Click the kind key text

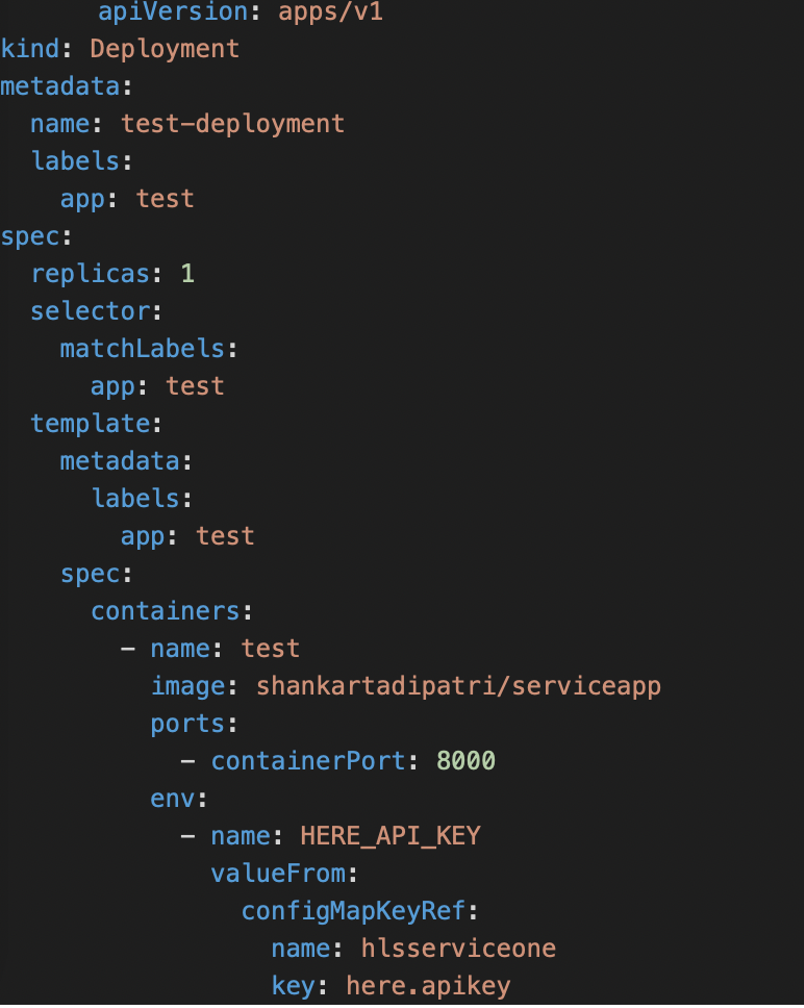[30, 49]
